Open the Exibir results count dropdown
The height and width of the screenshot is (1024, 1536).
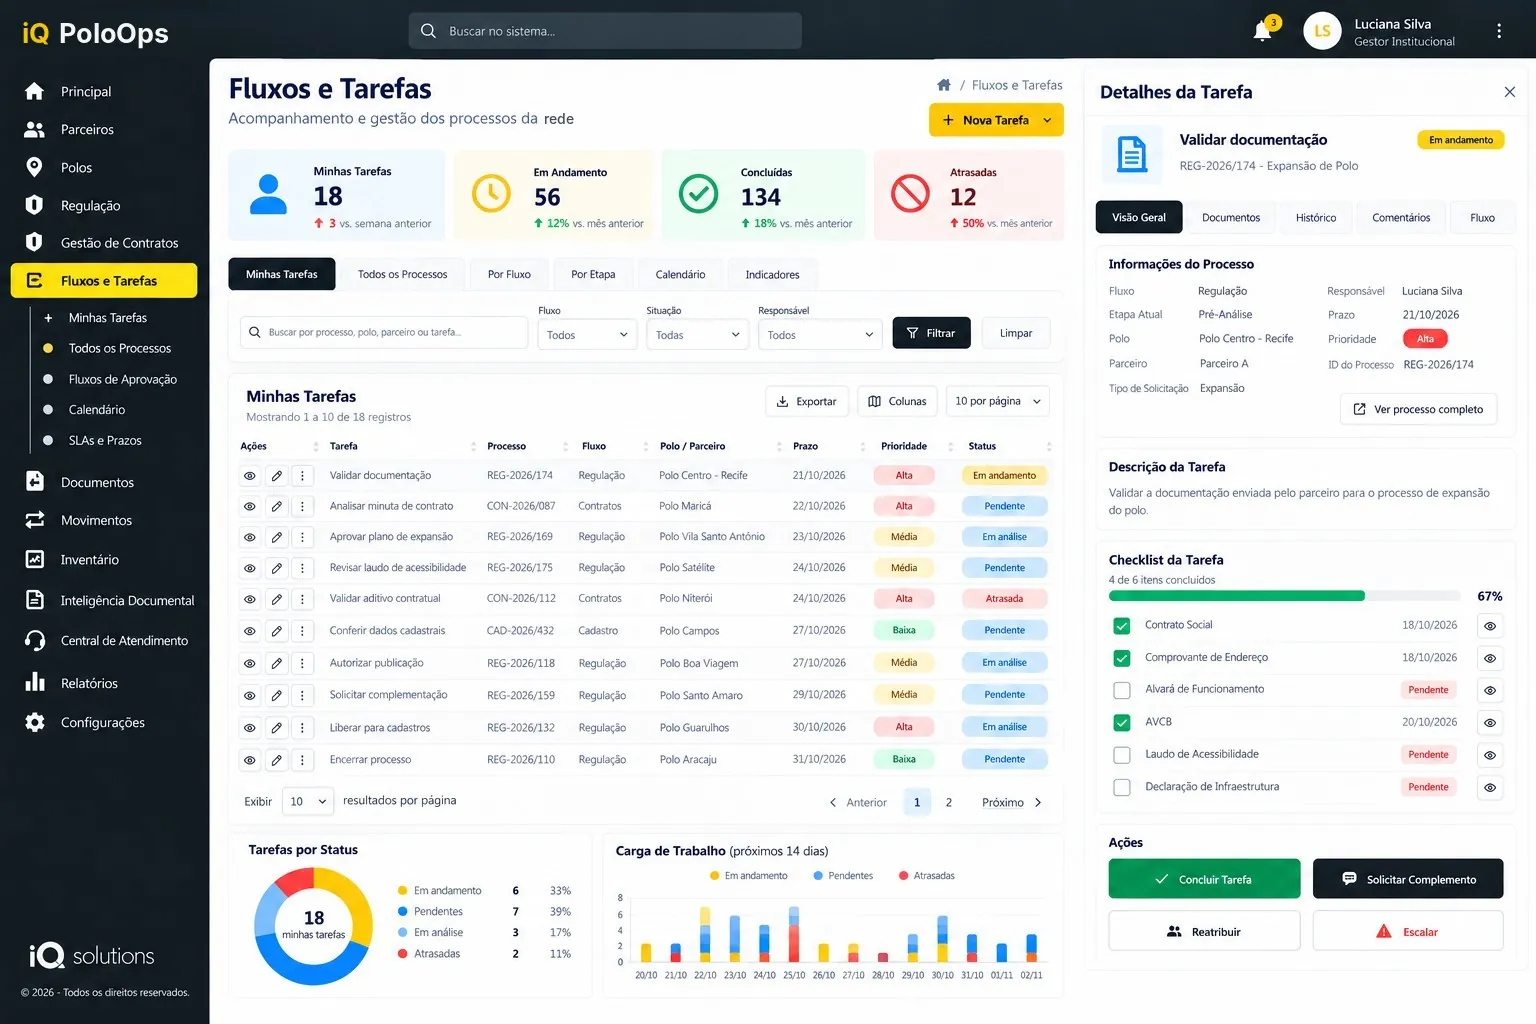click(x=307, y=801)
